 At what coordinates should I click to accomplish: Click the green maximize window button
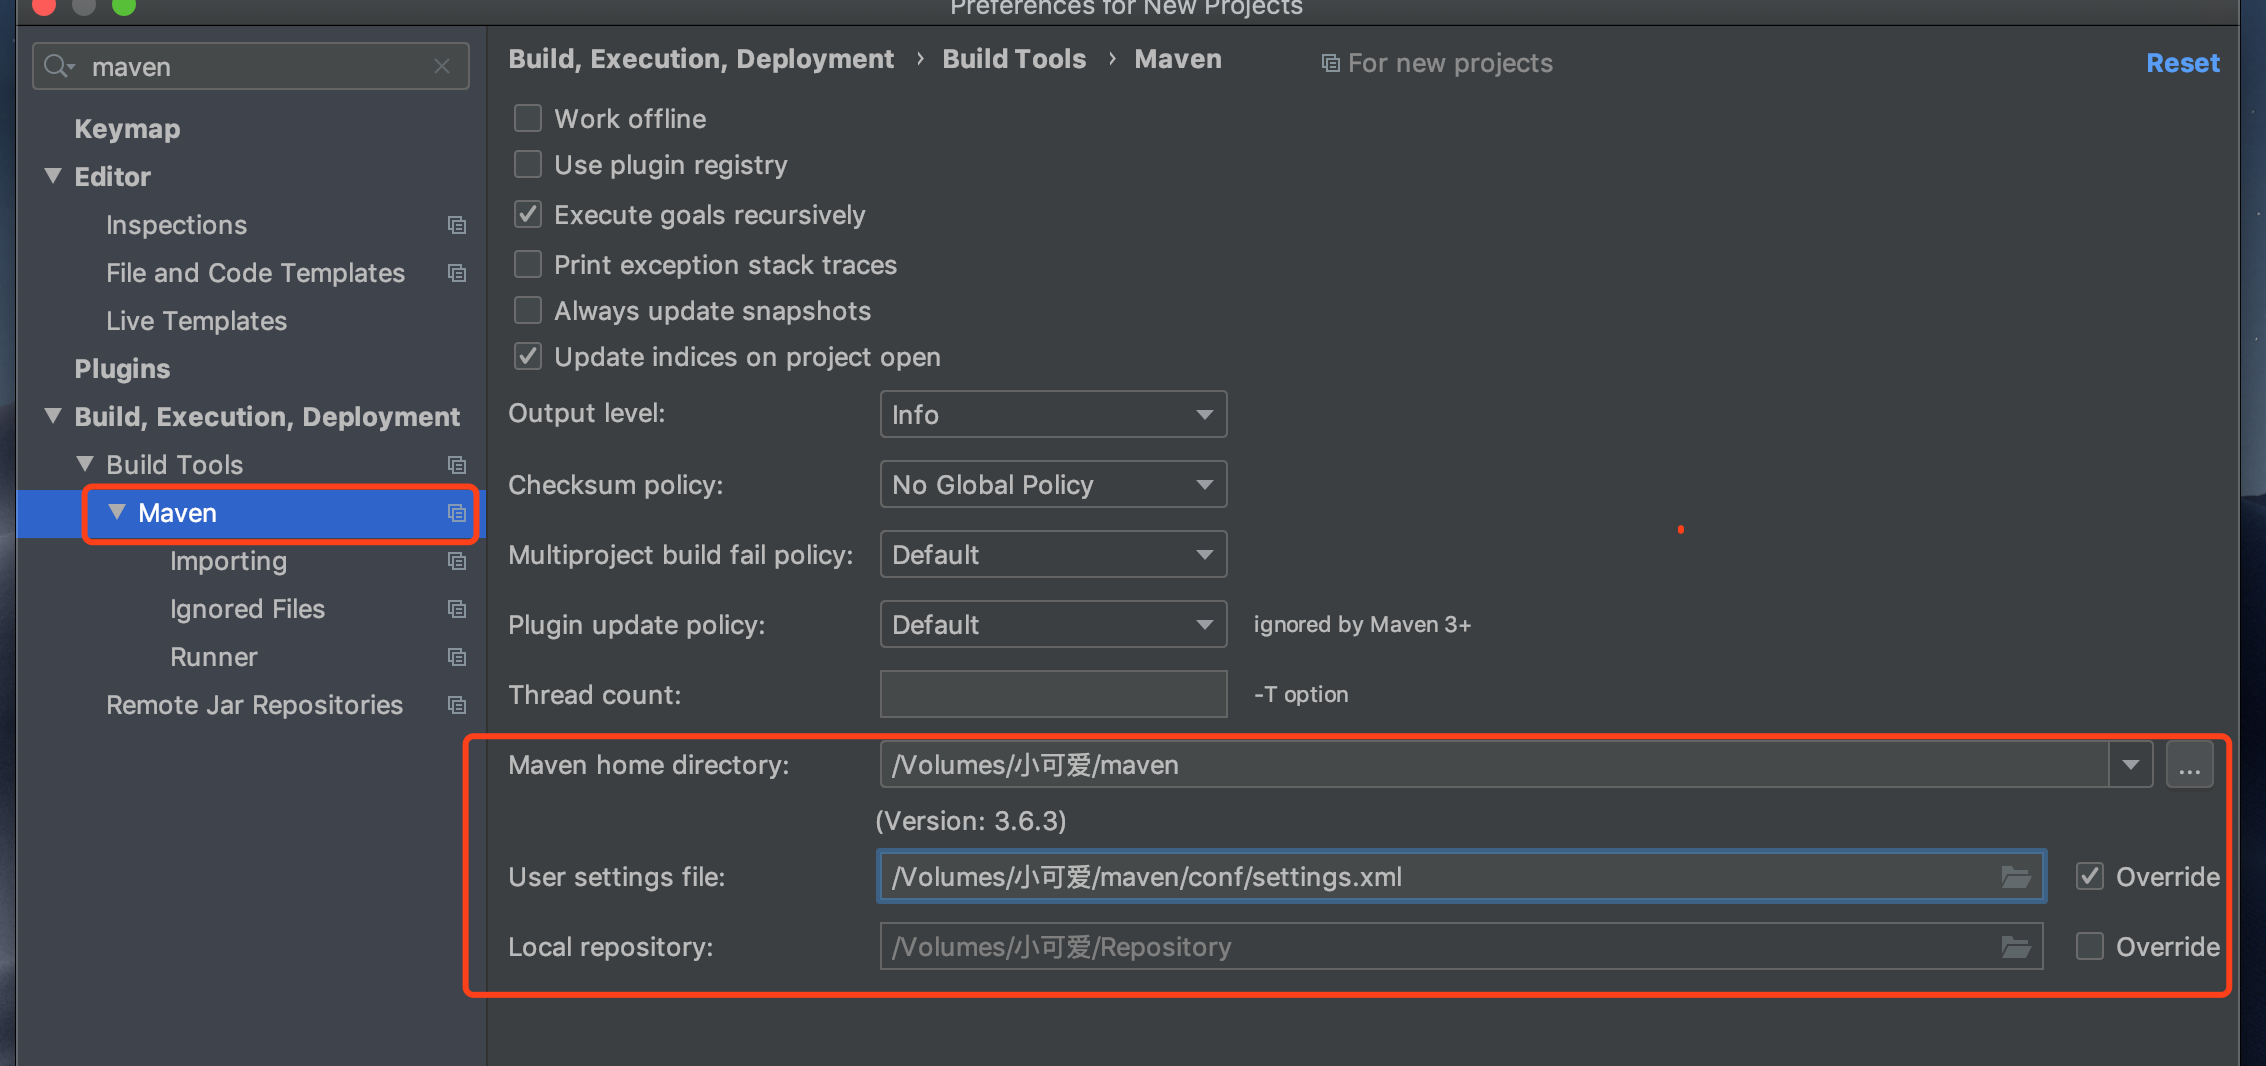(x=124, y=6)
